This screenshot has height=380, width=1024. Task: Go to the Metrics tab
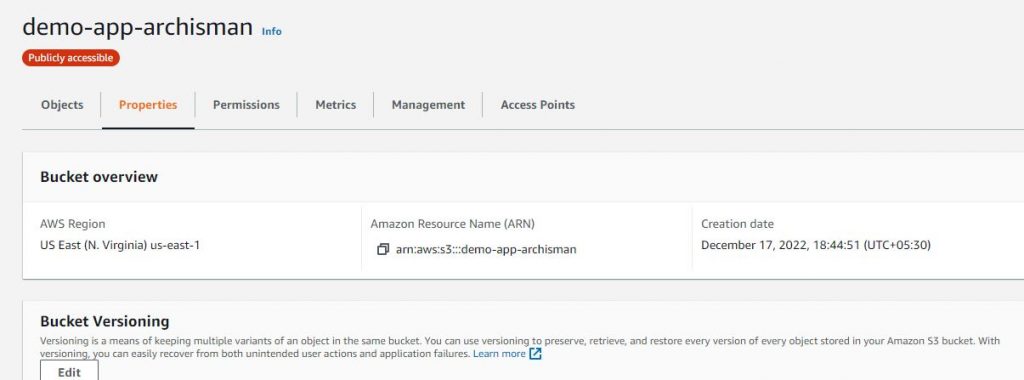pyautogui.click(x=336, y=104)
